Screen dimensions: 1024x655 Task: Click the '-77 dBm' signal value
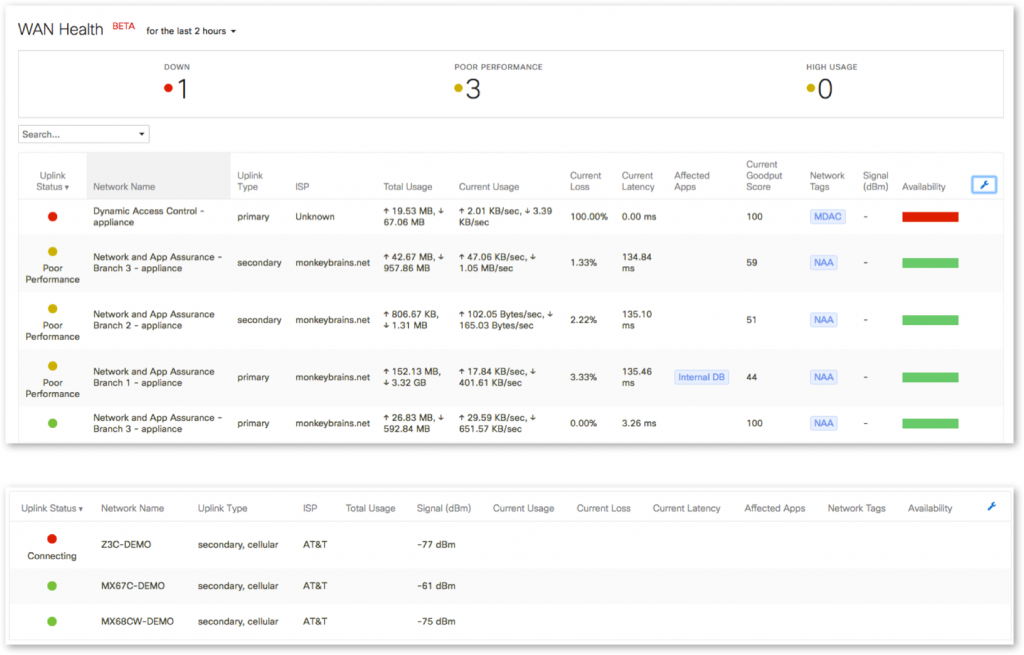point(436,544)
